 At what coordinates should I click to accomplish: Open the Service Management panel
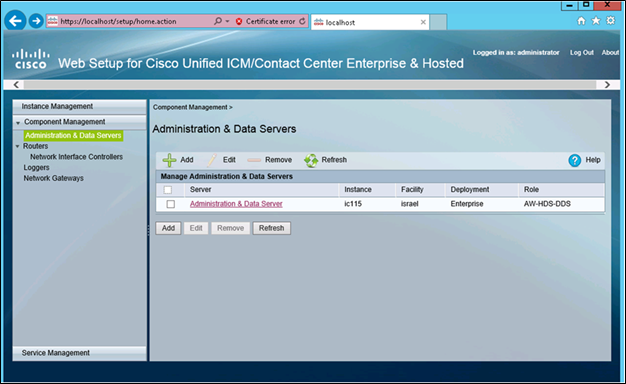pos(79,353)
